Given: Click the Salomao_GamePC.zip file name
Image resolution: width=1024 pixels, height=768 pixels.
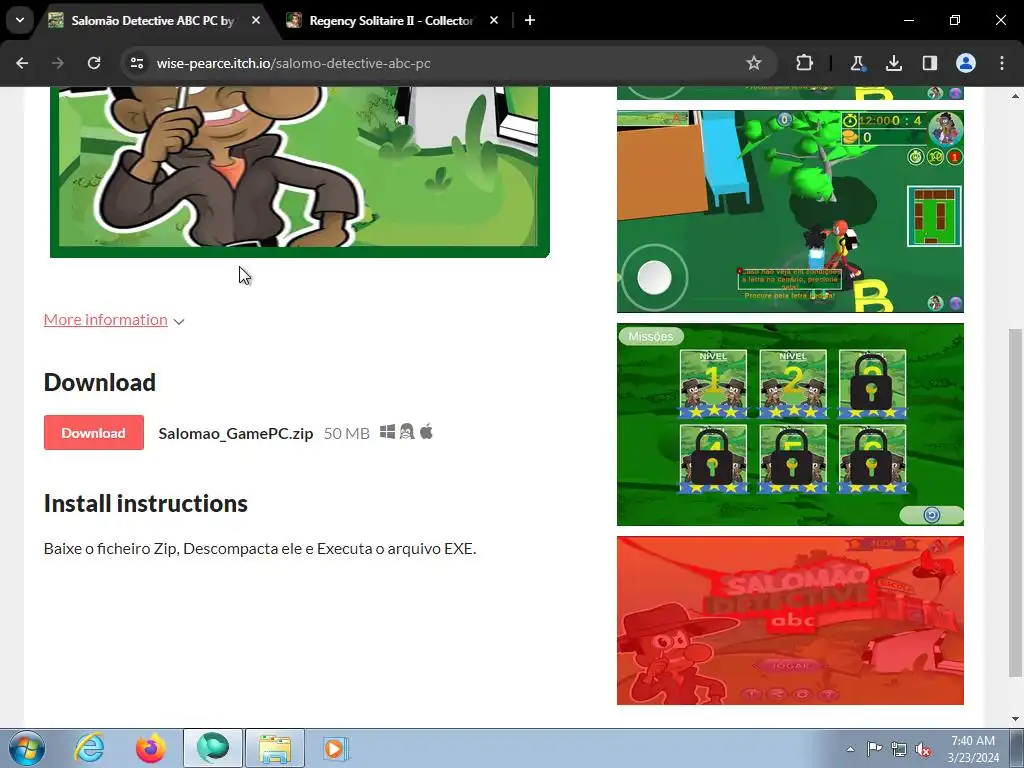Looking at the screenshot, I should coord(236,434).
